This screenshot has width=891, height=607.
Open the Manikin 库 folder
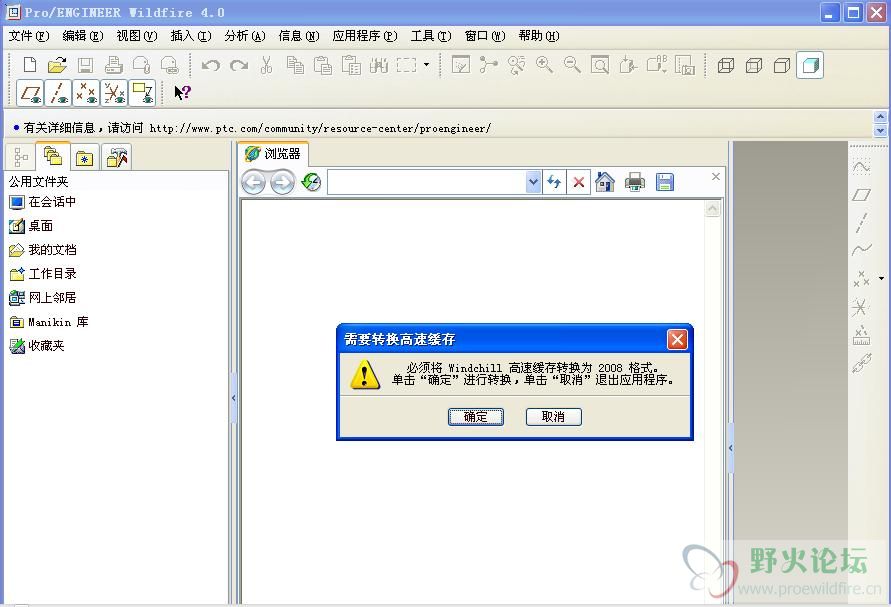point(49,322)
